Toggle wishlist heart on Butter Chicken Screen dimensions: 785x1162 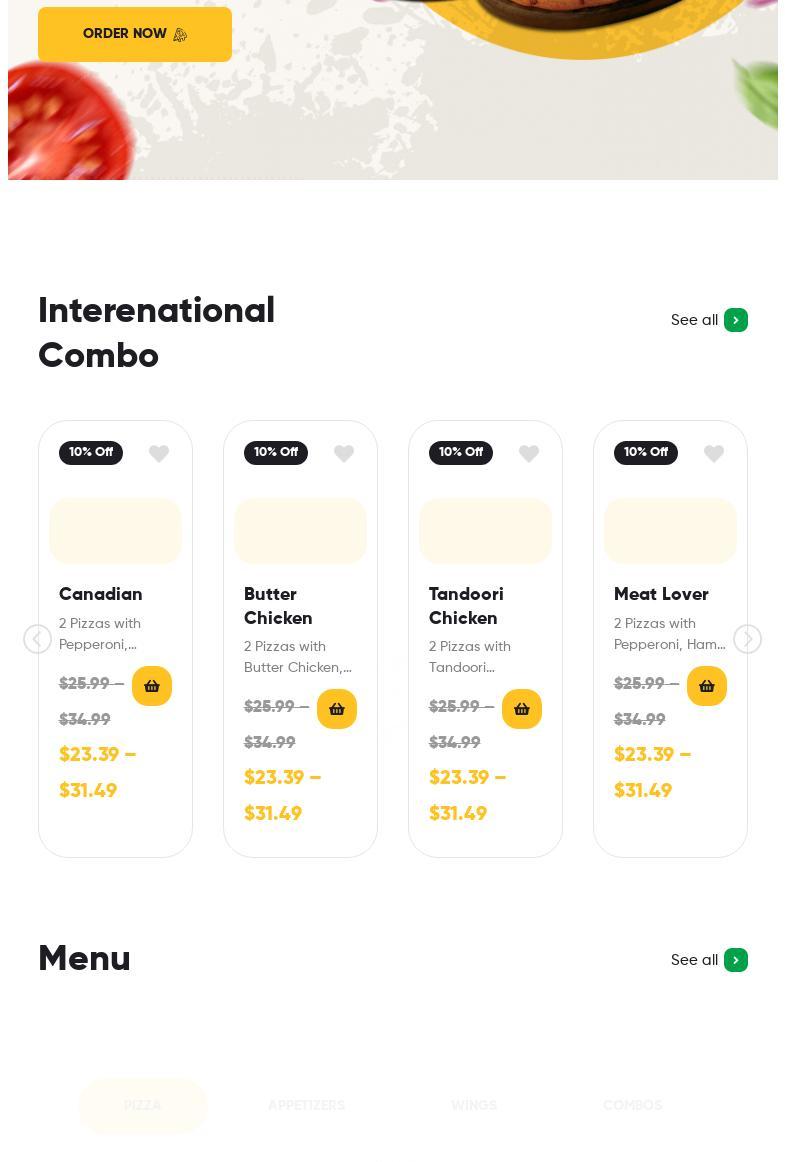coord(344,454)
